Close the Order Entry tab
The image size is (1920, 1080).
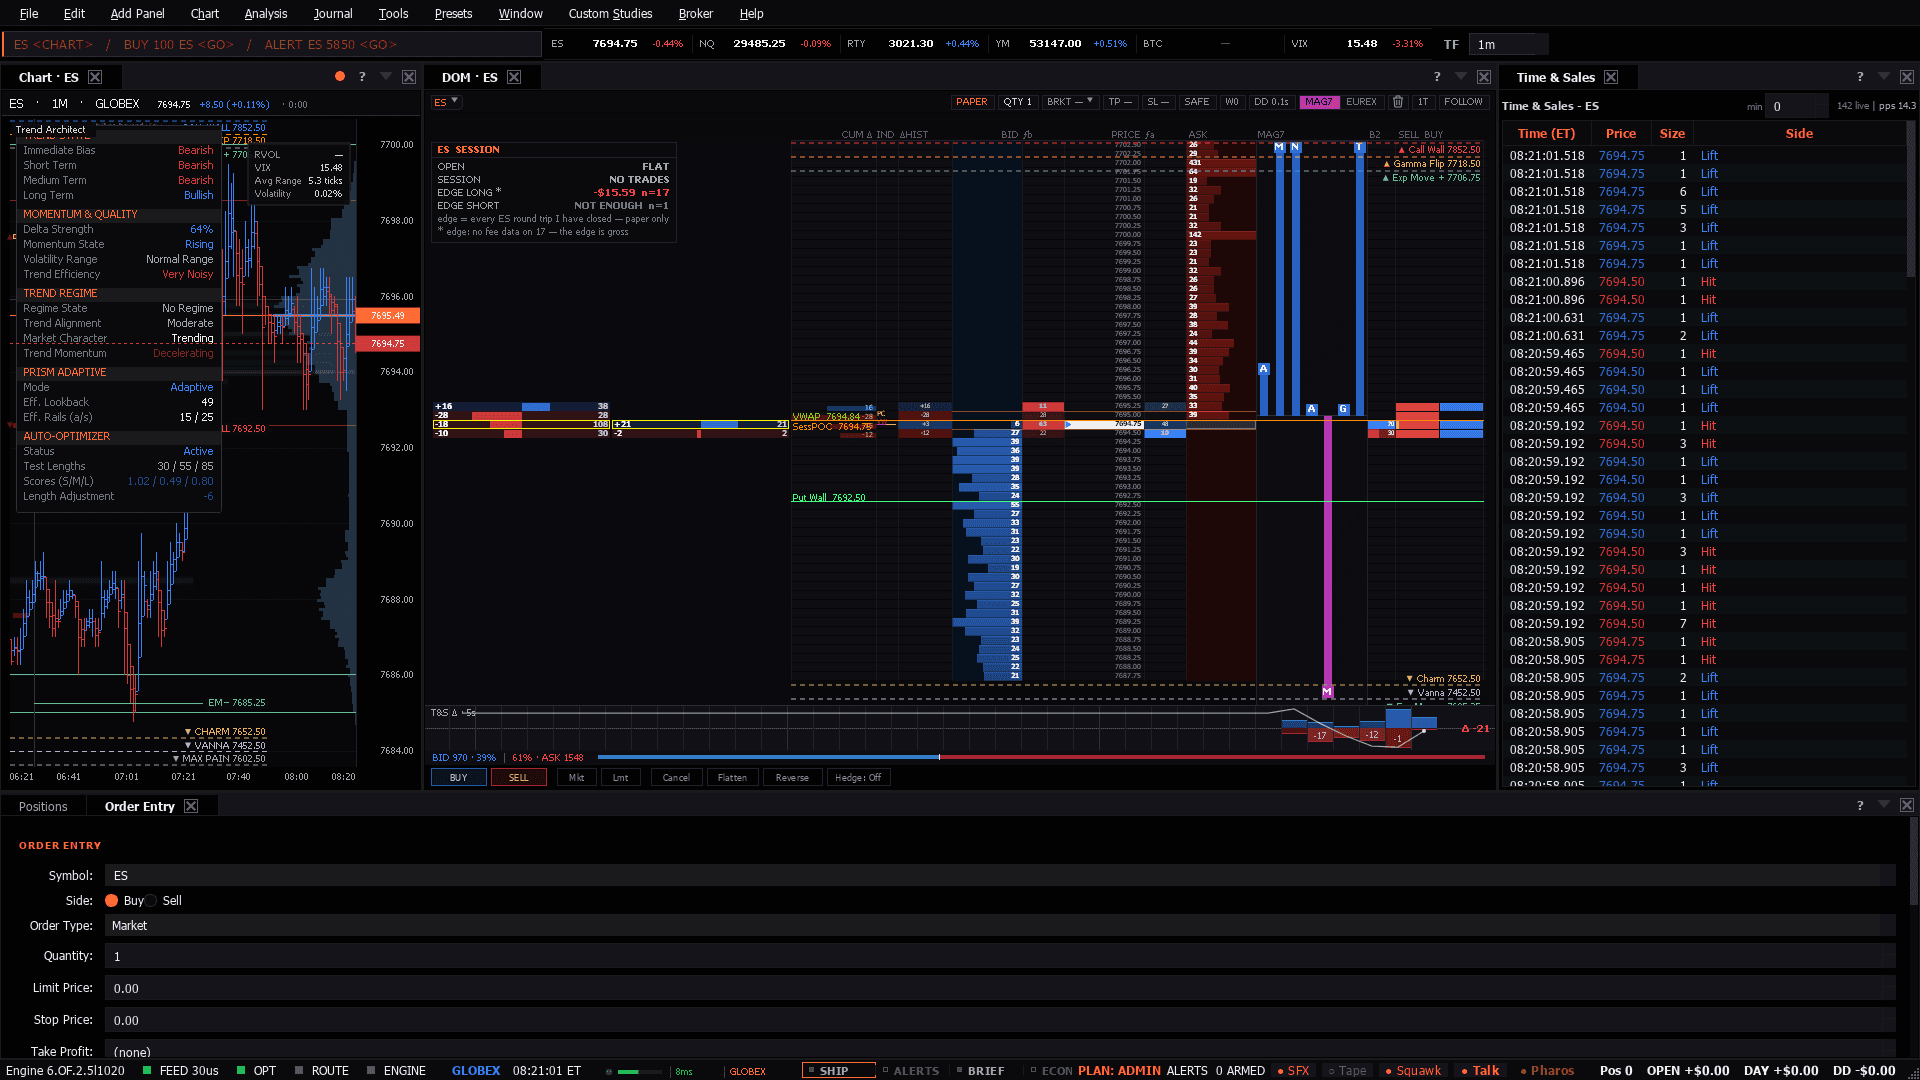[x=191, y=806]
